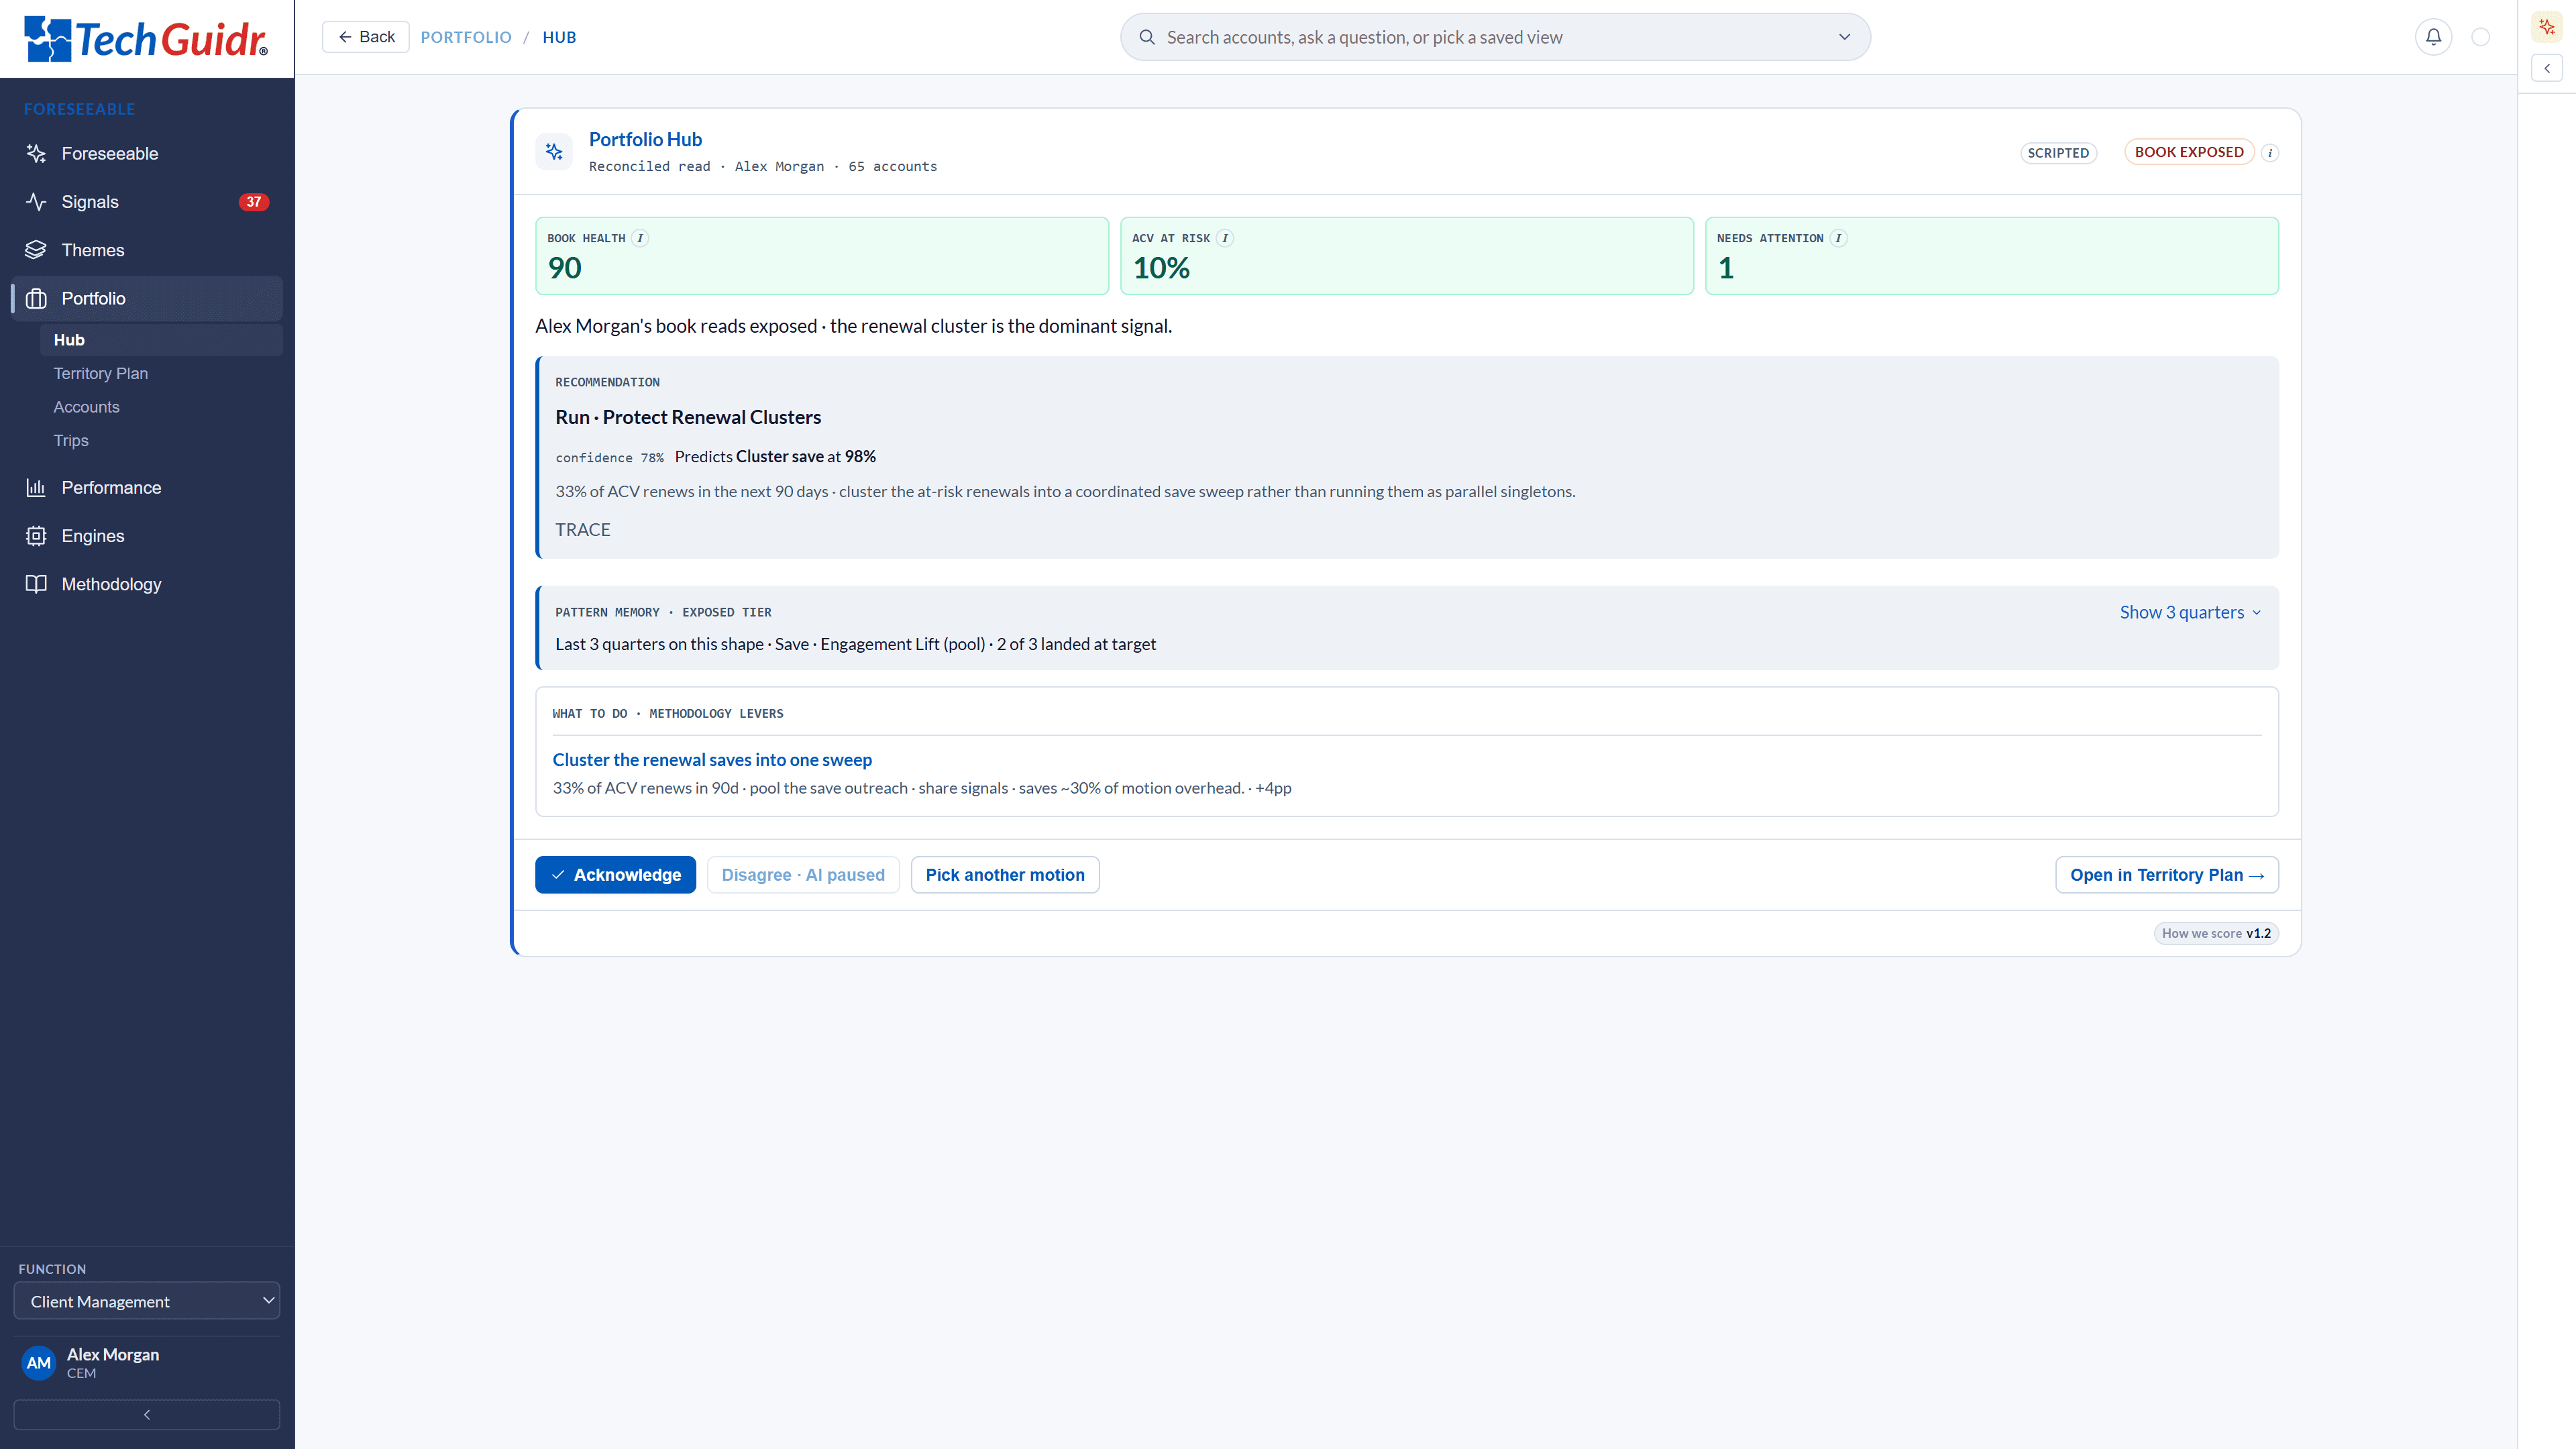Open the notifications bell
Screen dimensions: 2576x1449
[2433, 37]
